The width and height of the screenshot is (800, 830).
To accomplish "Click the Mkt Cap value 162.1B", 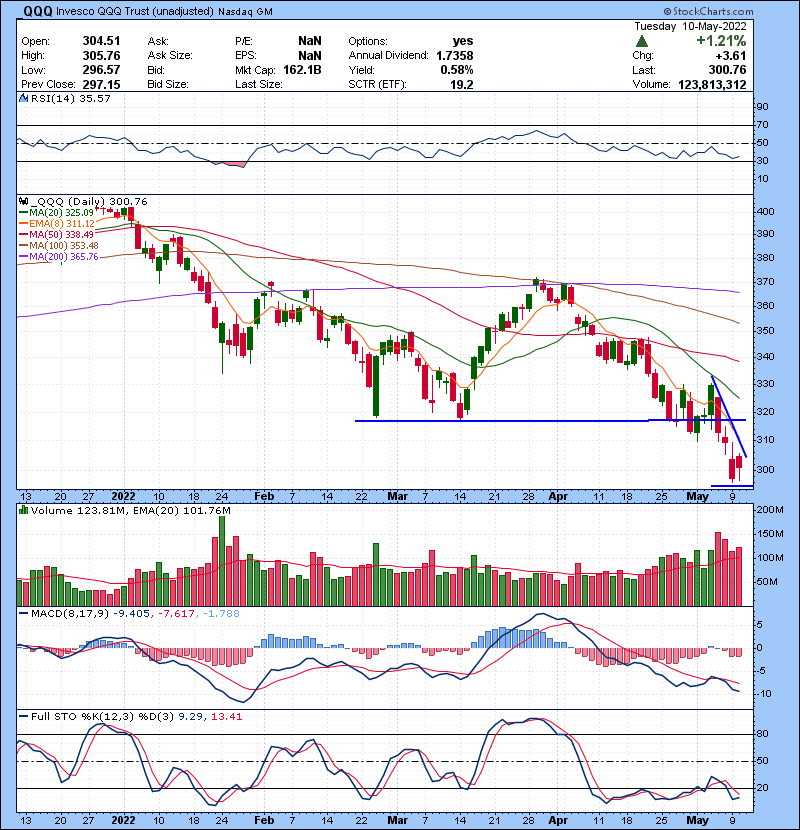I will pyautogui.click(x=302, y=70).
